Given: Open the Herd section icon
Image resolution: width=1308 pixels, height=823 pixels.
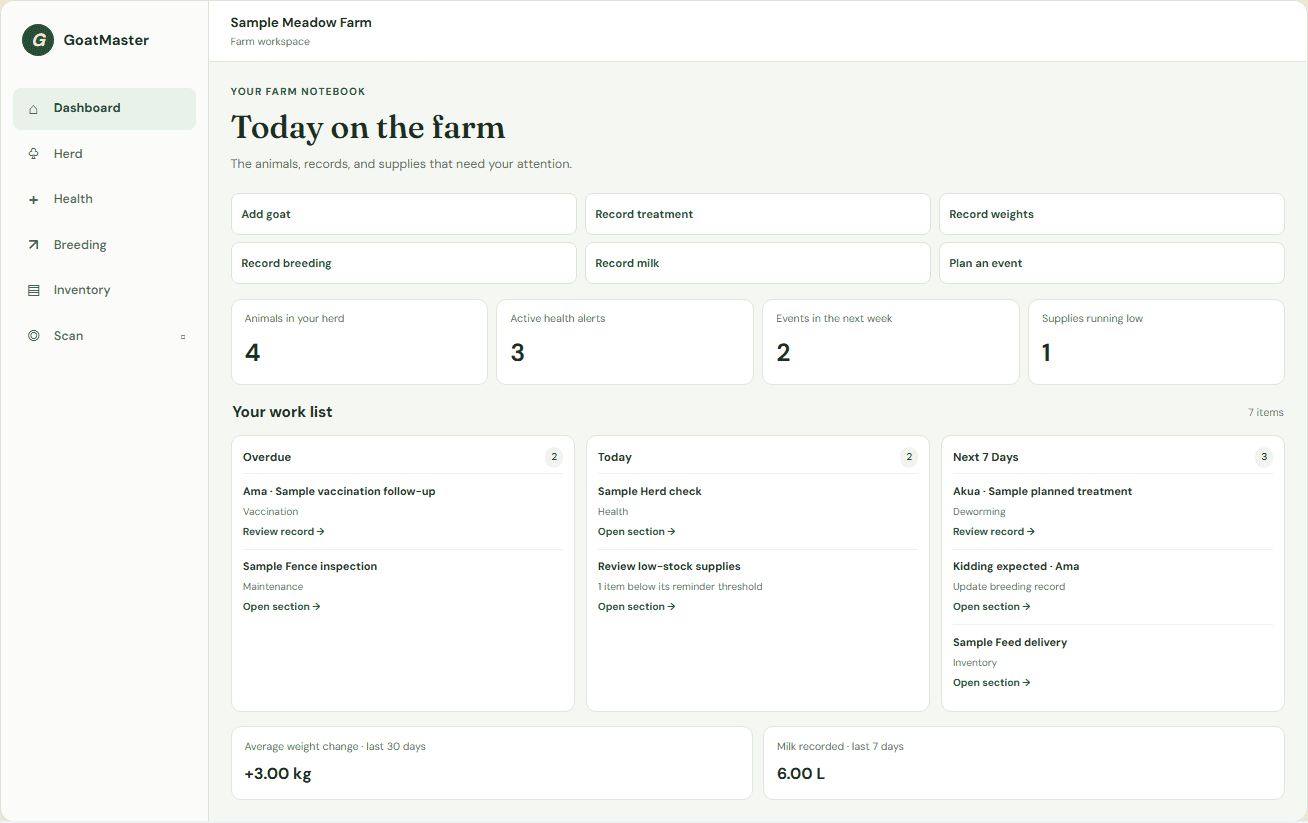Looking at the screenshot, I should (x=33, y=154).
